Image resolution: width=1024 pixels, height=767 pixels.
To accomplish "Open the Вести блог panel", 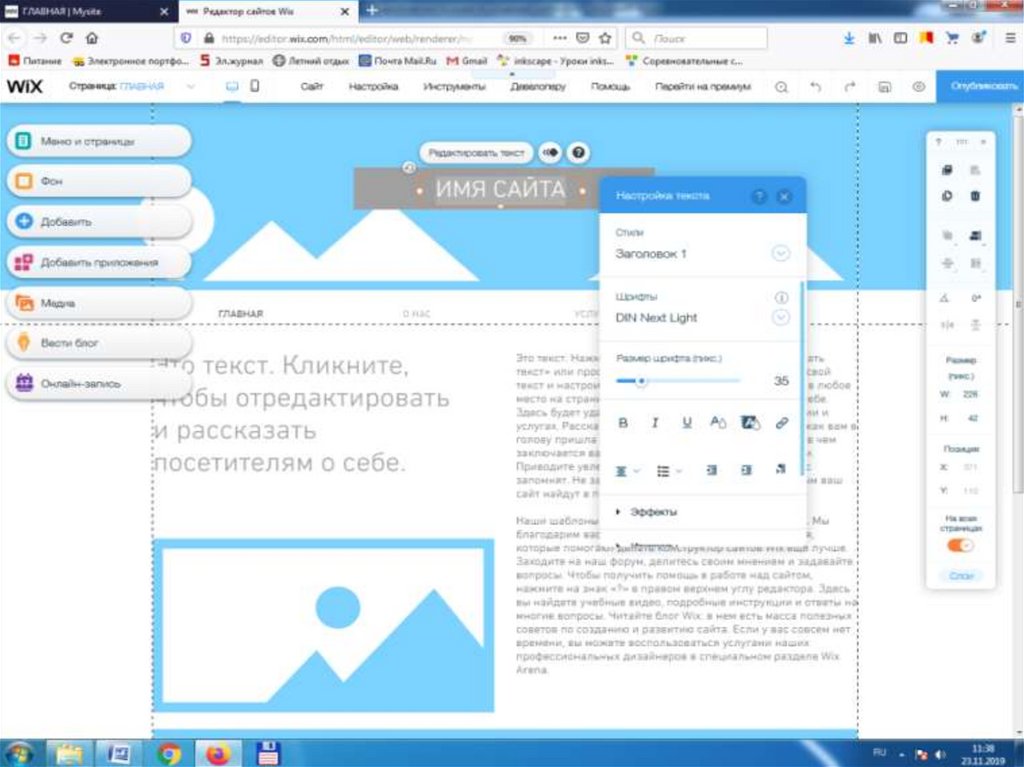I will [x=99, y=343].
